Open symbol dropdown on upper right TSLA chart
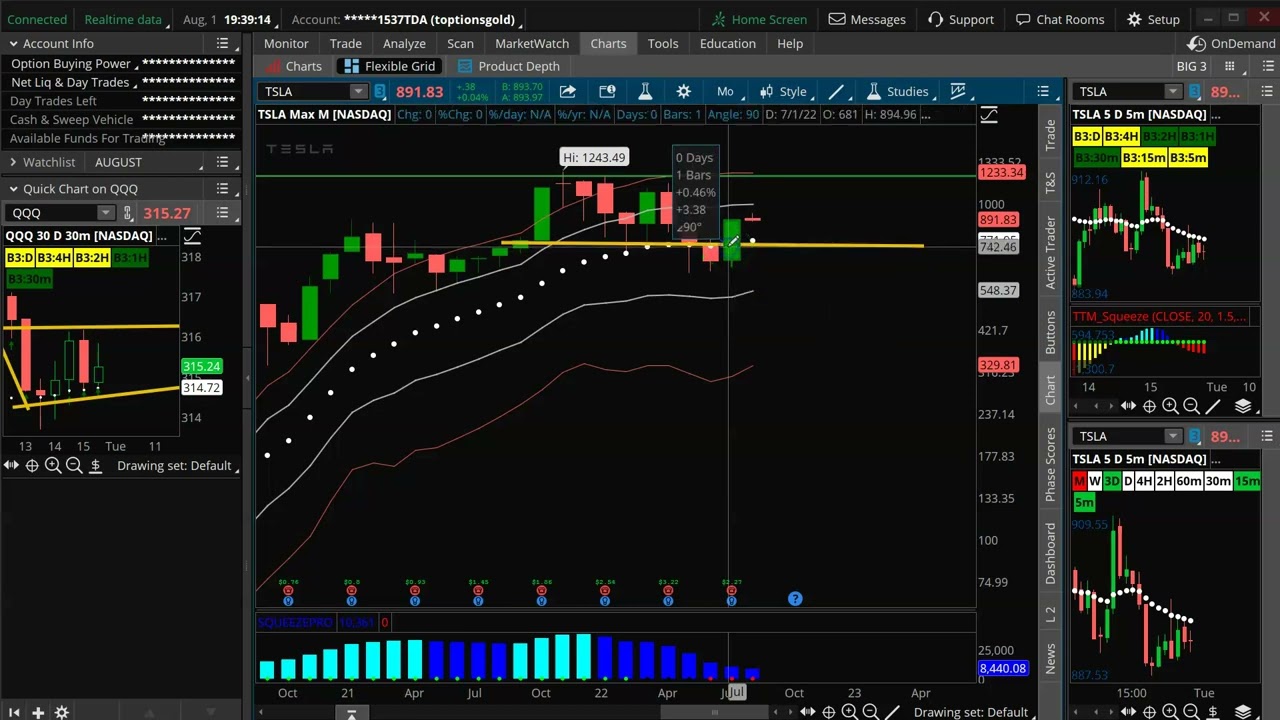The width and height of the screenshot is (1280, 720). (x=1173, y=92)
